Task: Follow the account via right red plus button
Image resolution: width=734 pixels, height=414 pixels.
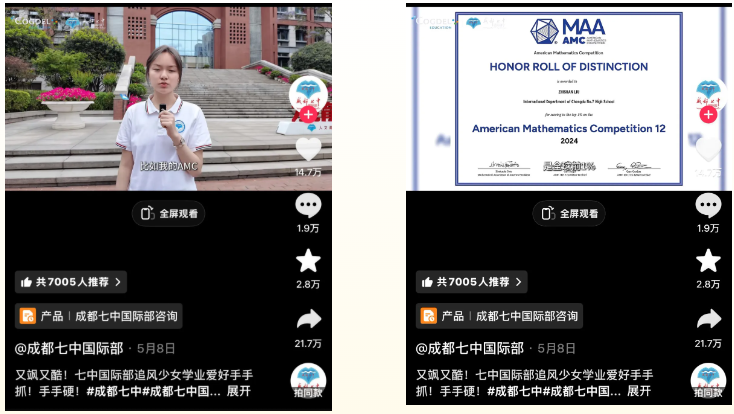Action: click(x=708, y=114)
